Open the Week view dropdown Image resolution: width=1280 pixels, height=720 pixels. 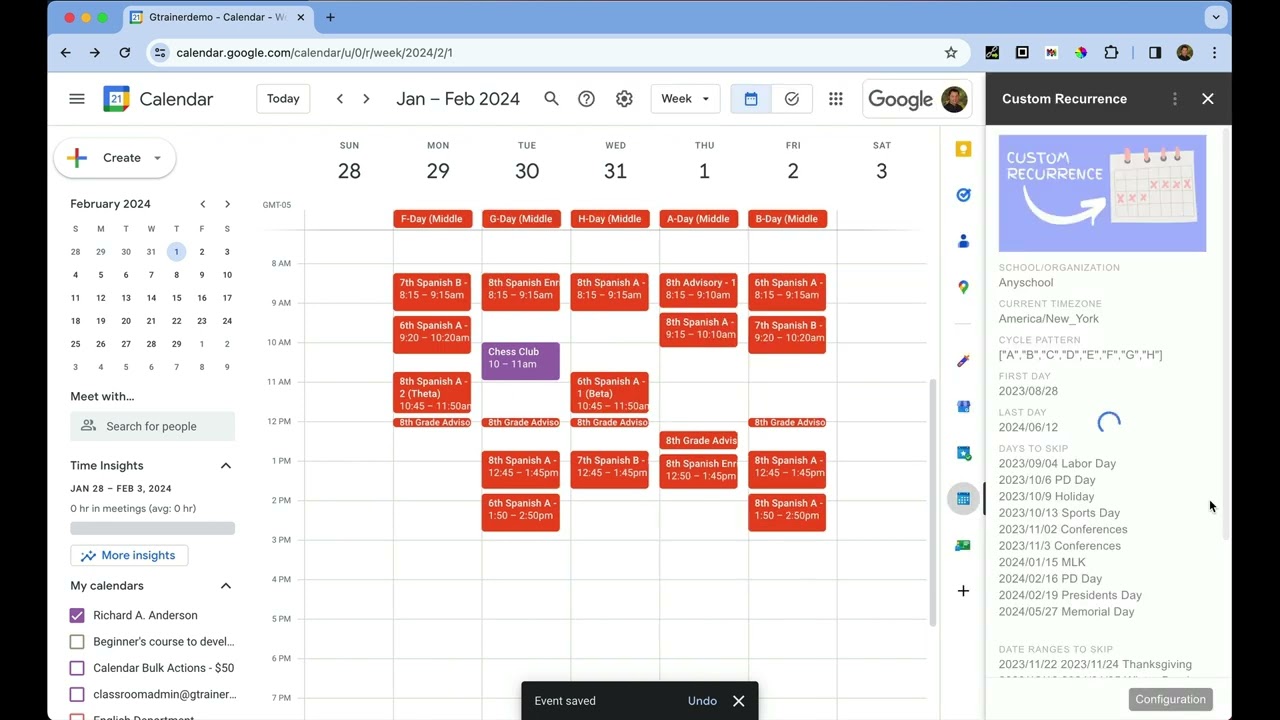pyautogui.click(x=685, y=99)
